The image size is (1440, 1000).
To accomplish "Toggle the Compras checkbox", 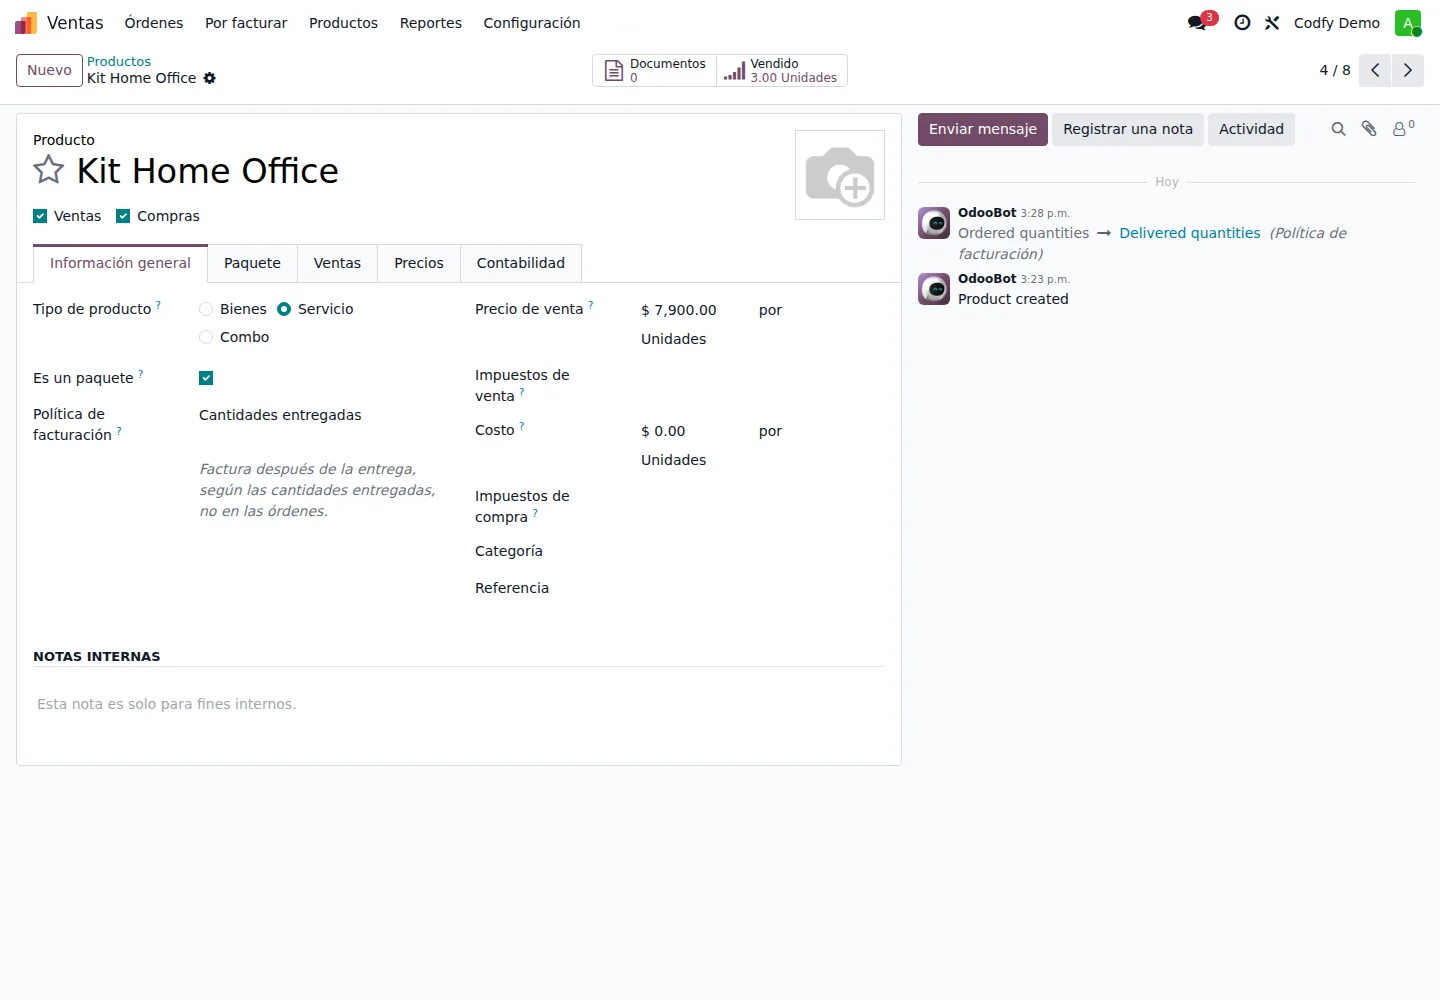I will (x=123, y=216).
